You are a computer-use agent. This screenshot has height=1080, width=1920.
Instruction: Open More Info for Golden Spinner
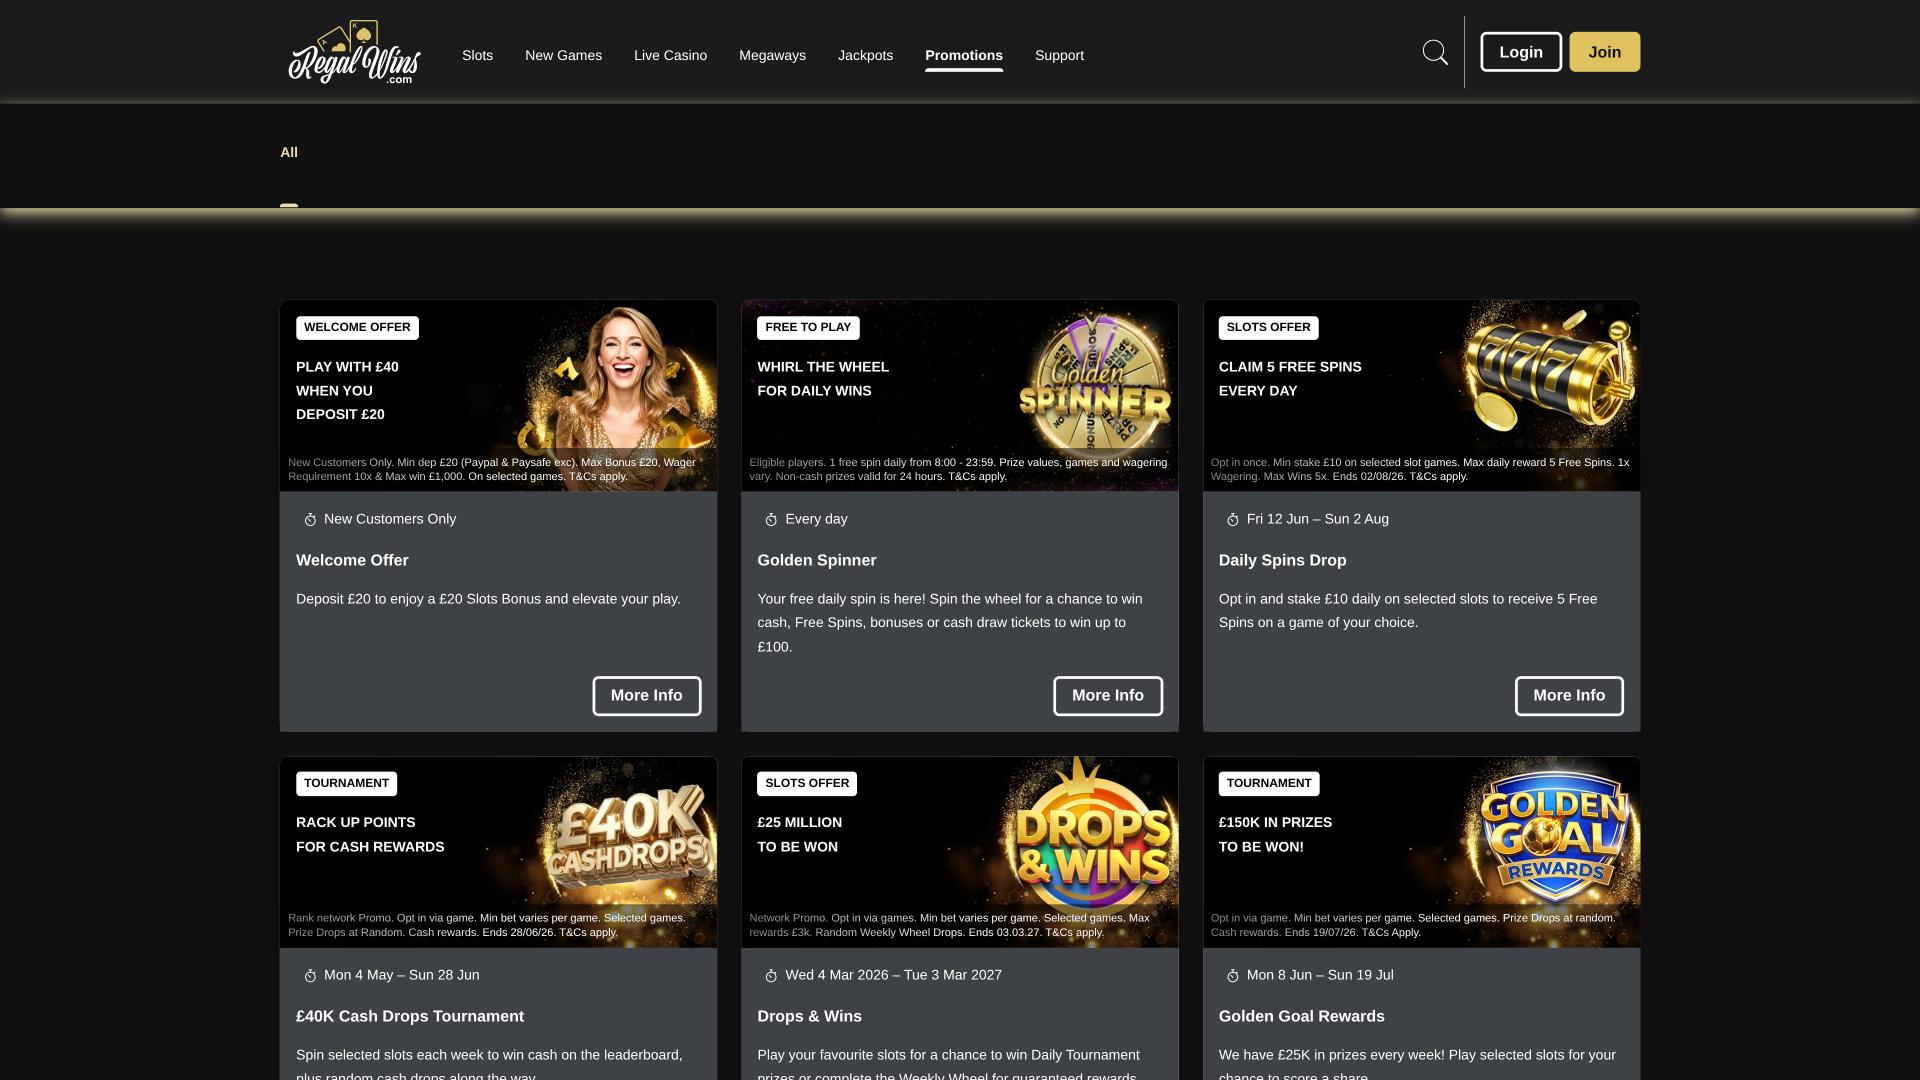point(1107,696)
